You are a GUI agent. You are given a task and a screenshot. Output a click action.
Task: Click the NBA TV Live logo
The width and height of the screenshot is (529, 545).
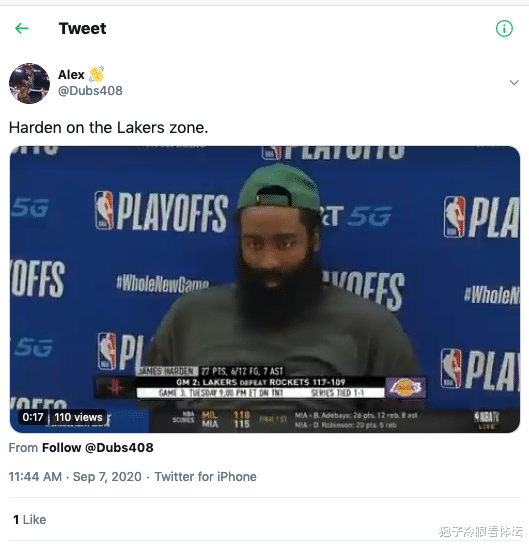pos(487,421)
